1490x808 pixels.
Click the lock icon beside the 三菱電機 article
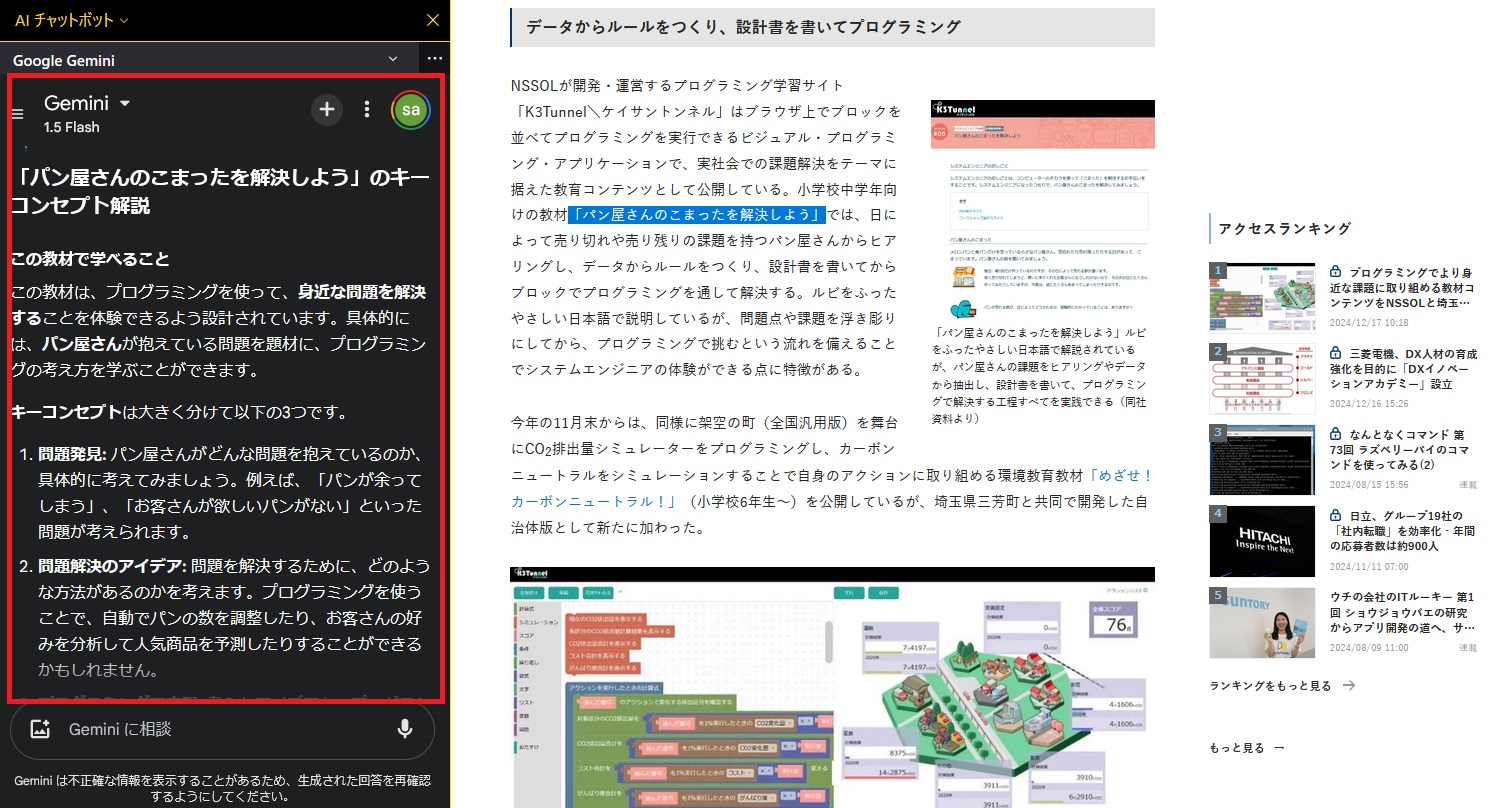click(x=1335, y=353)
